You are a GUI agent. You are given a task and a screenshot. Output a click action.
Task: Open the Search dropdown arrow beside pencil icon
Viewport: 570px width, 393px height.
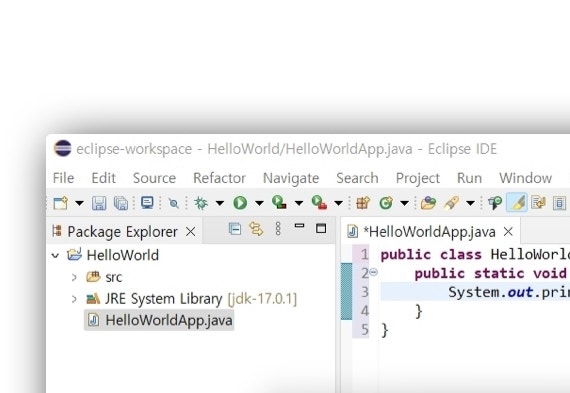[x=470, y=203]
